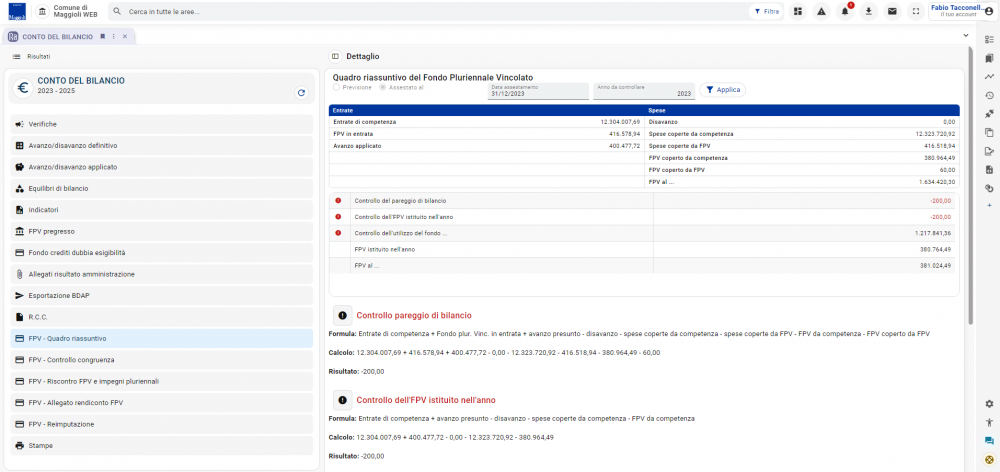The image size is (1000, 472).
Task: Open accessibility icon in right sidebar
Action: point(989,422)
